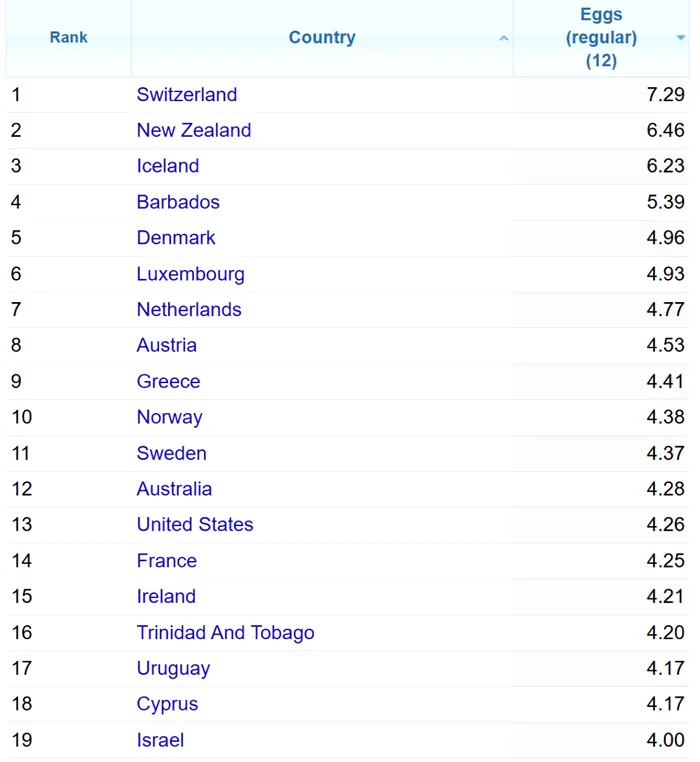Image resolution: width=700 pixels, height=762 pixels.
Task: Select the 7.29 egg price cell
Action: [x=665, y=95]
